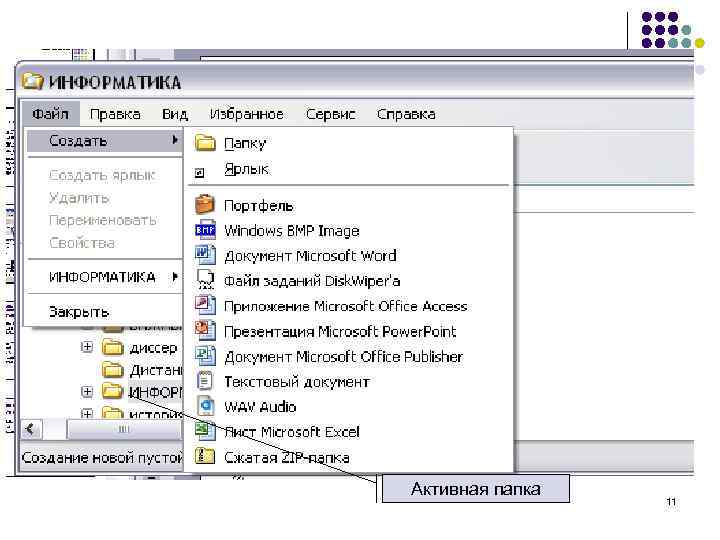
Task: Select the диссер folder in tree
Action: pos(153,348)
